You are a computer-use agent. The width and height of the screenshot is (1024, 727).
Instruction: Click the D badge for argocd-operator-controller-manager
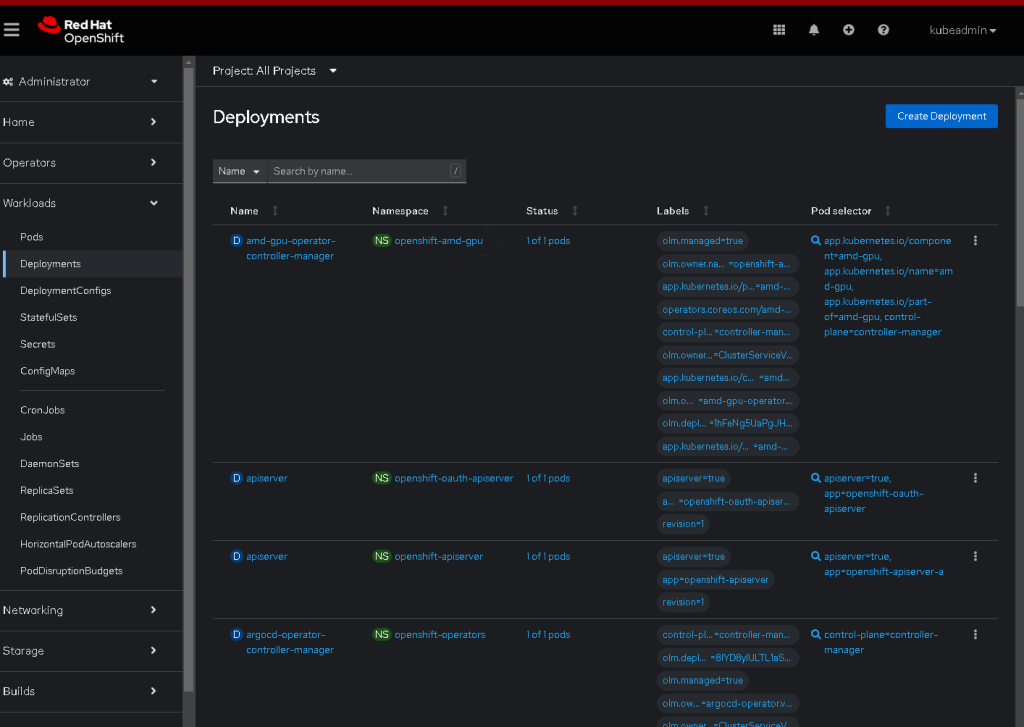[x=236, y=634]
